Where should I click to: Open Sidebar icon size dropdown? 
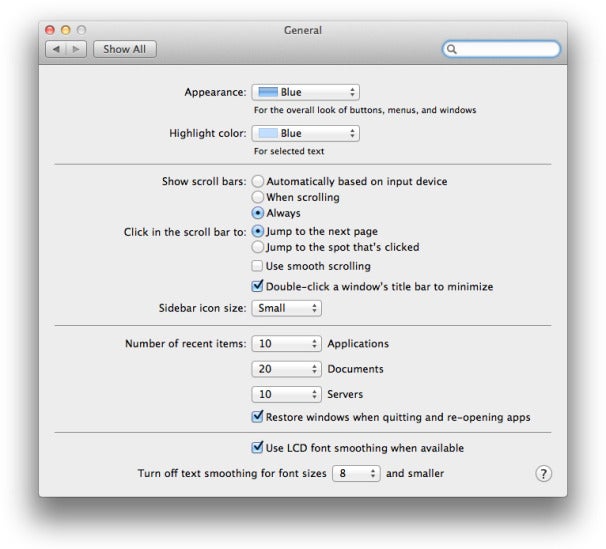tap(286, 308)
